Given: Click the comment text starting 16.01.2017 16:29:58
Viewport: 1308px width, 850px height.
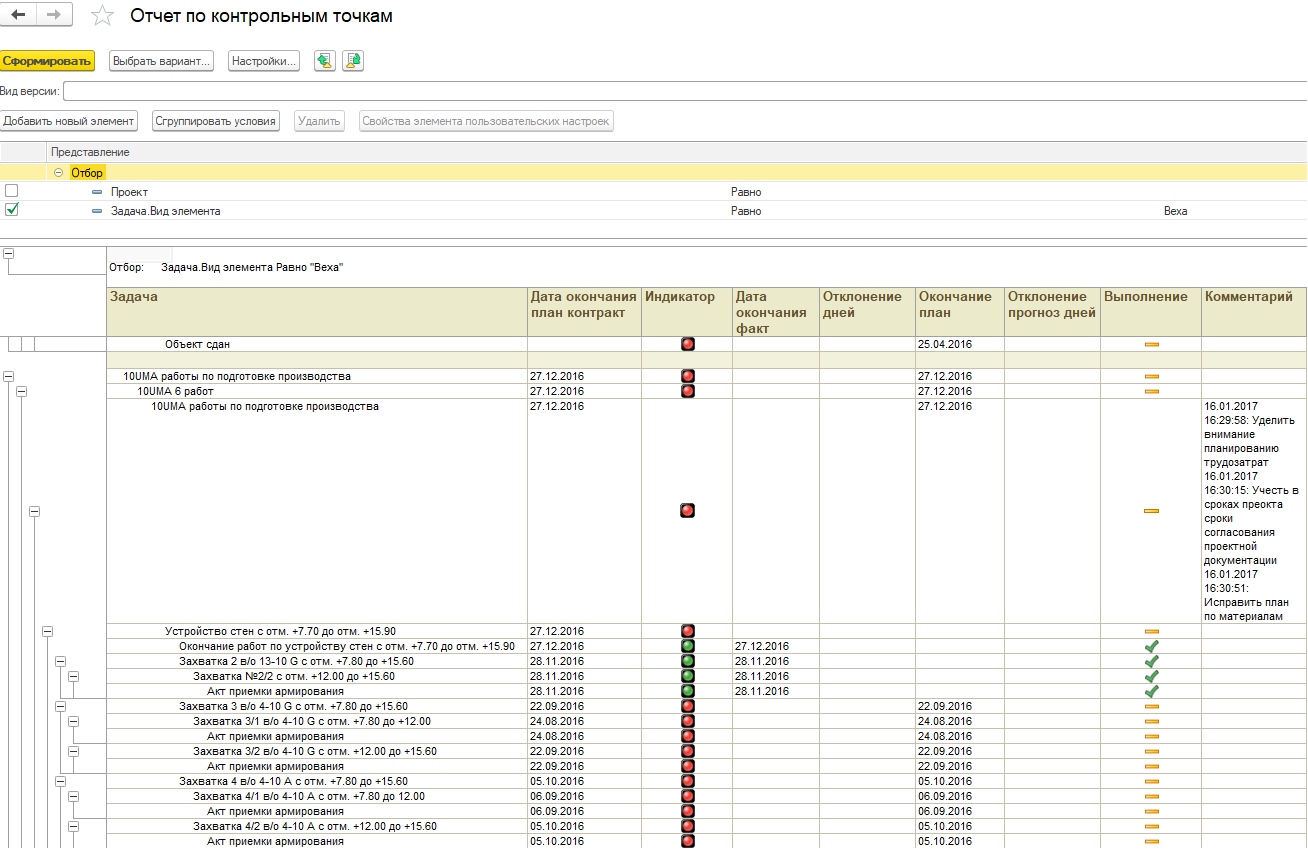Looking at the screenshot, I should click(1253, 511).
